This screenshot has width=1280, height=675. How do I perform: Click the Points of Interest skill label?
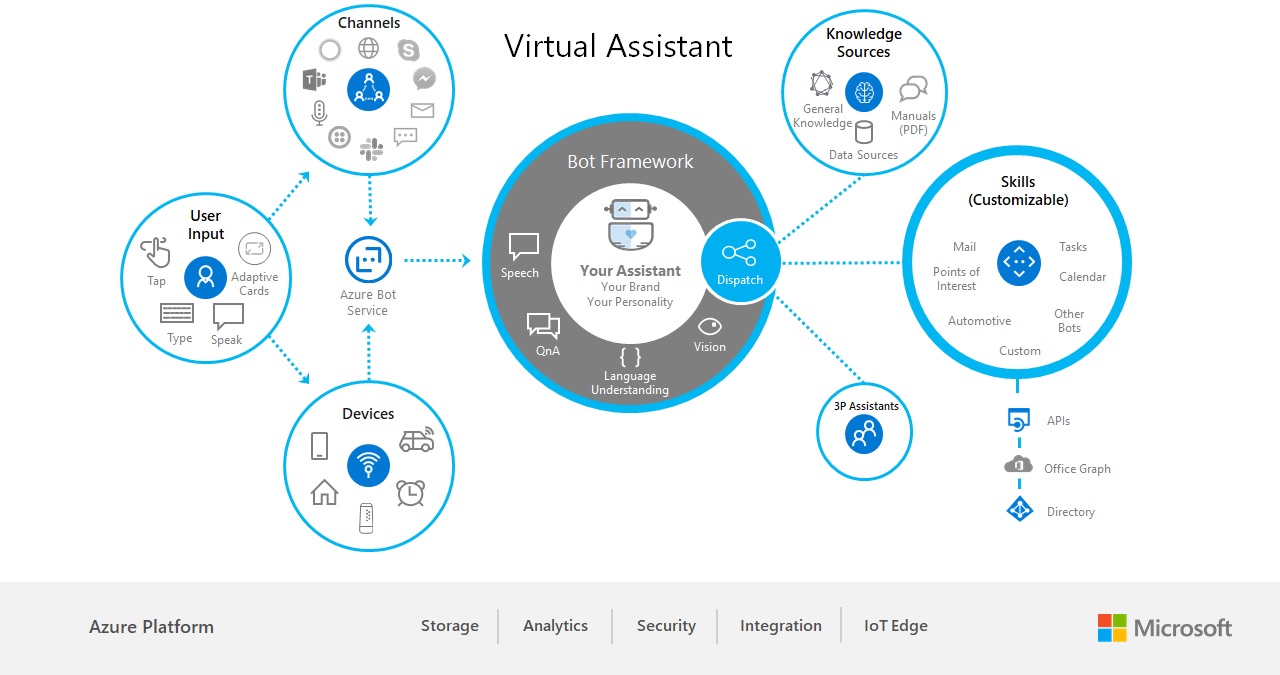(x=957, y=279)
